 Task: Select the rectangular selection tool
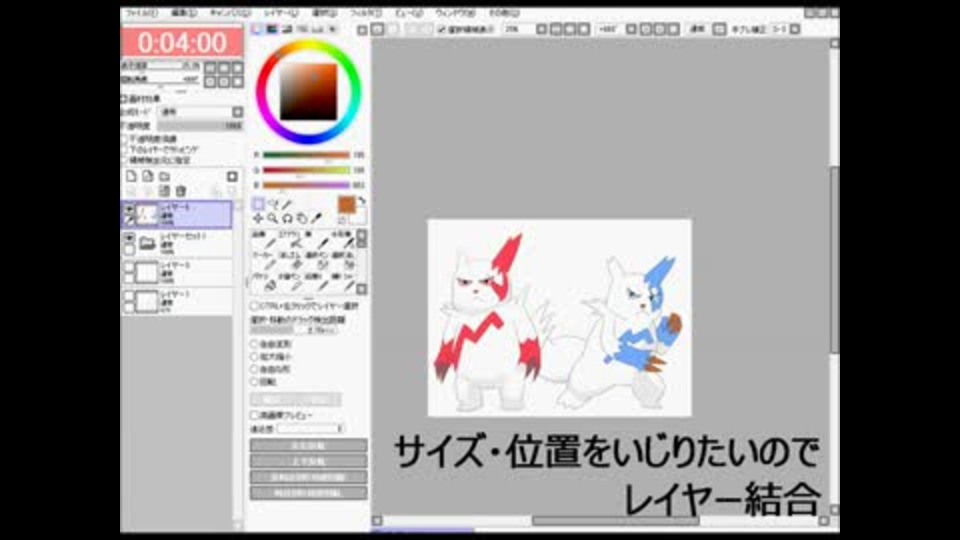tap(258, 204)
